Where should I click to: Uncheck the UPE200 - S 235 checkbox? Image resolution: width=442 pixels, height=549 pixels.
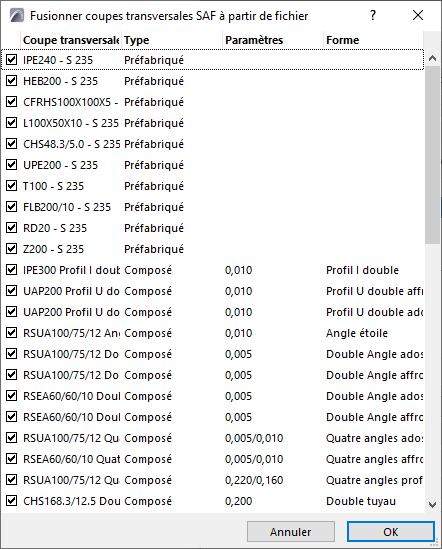pos(12,165)
